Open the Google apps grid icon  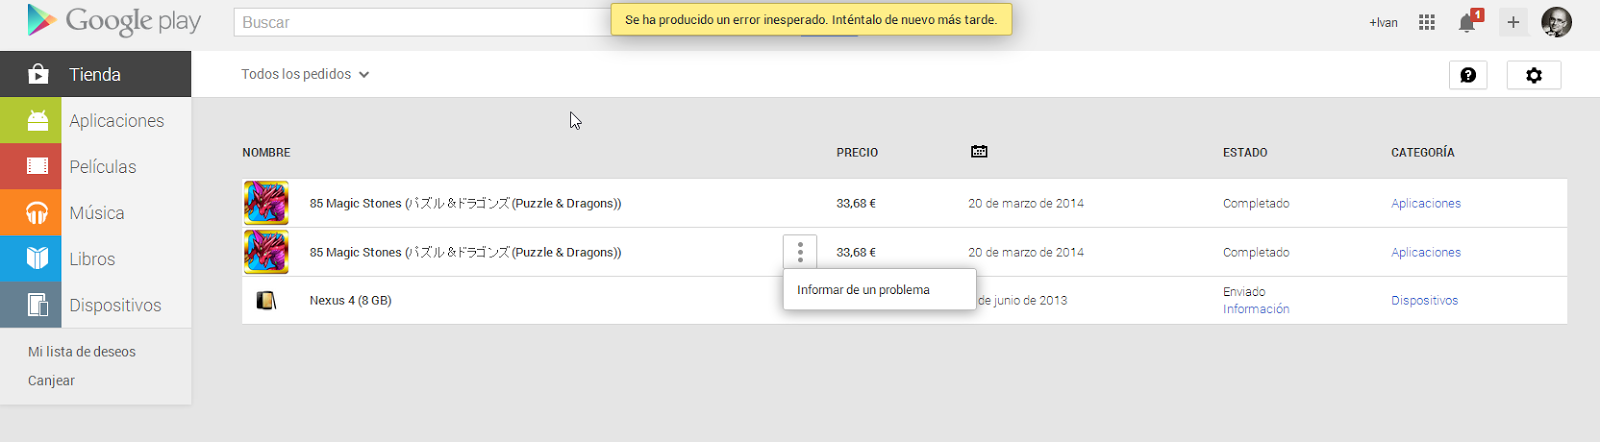click(1427, 22)
